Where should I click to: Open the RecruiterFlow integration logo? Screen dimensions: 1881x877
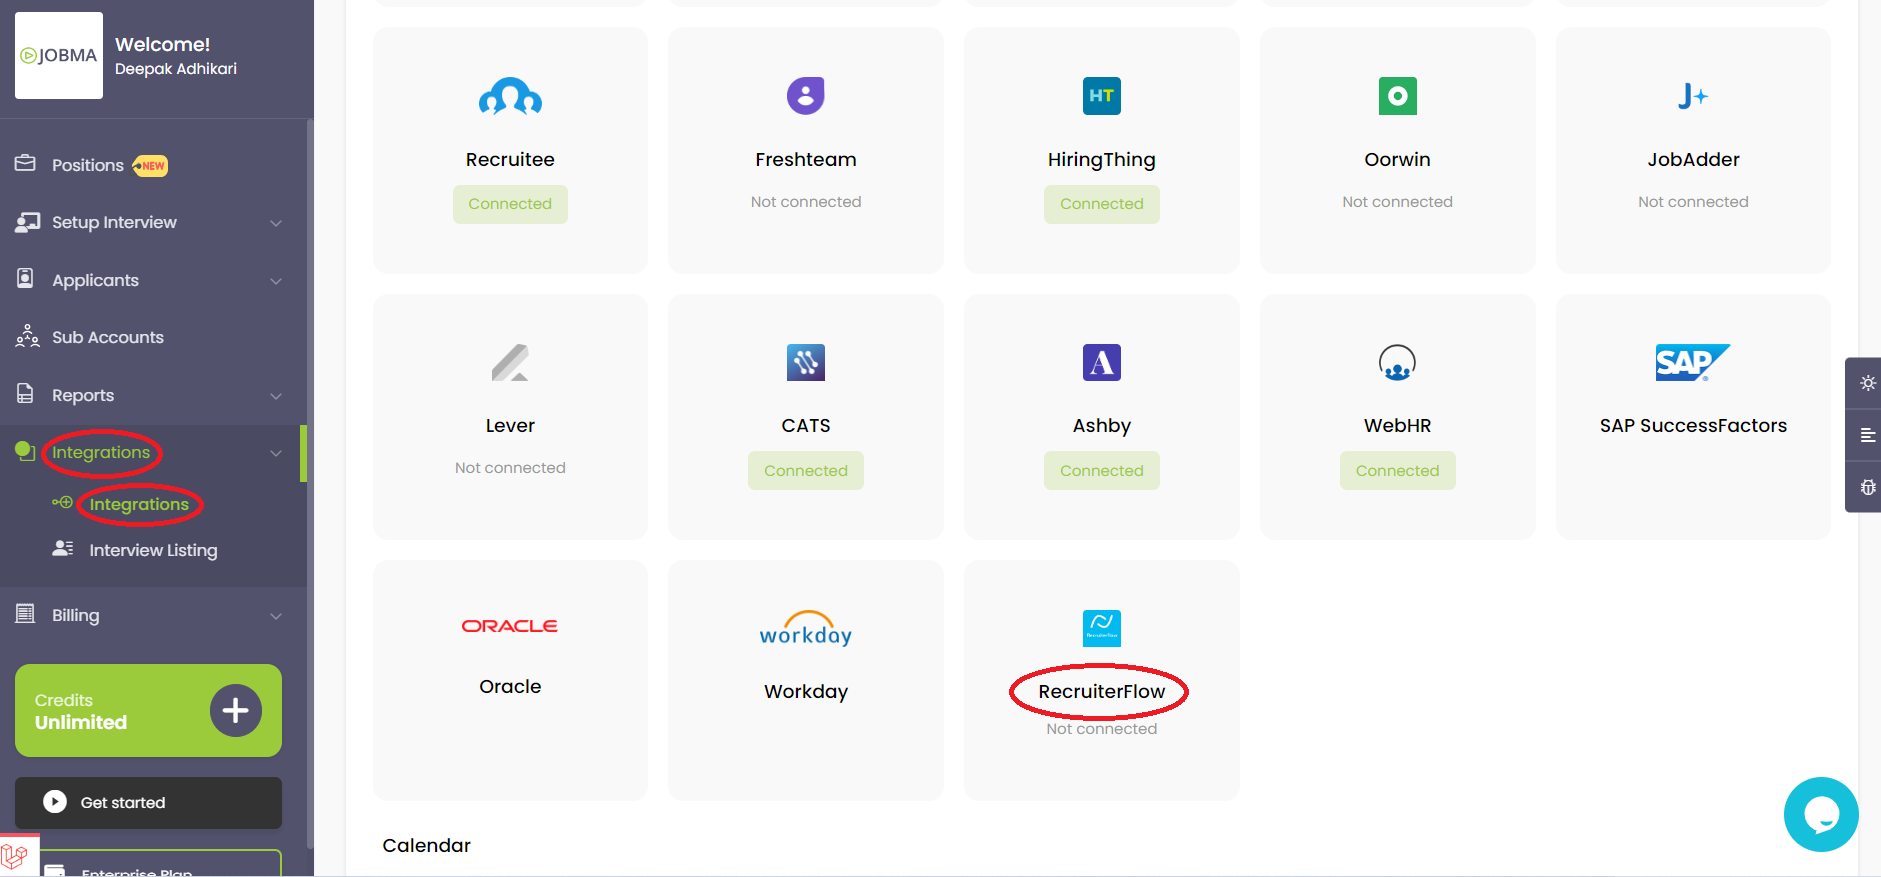coord(1102,628)
